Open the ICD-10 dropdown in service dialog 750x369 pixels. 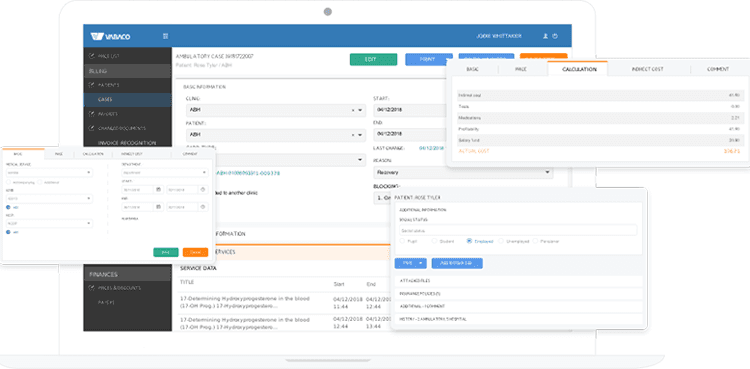click(49, 198)
